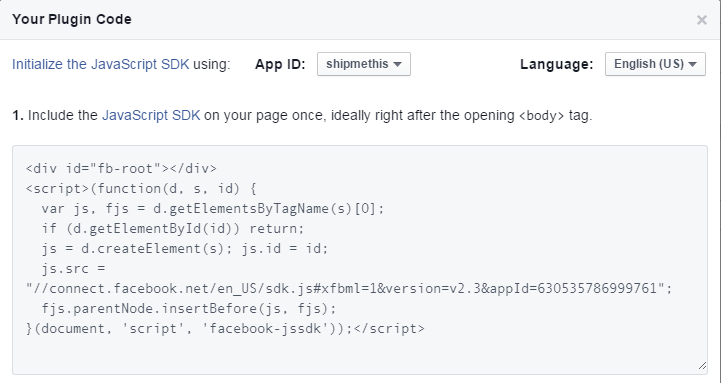Click the line containing 'facebook-jssdk'
721x383 pixels.
[x=225, y=329]
